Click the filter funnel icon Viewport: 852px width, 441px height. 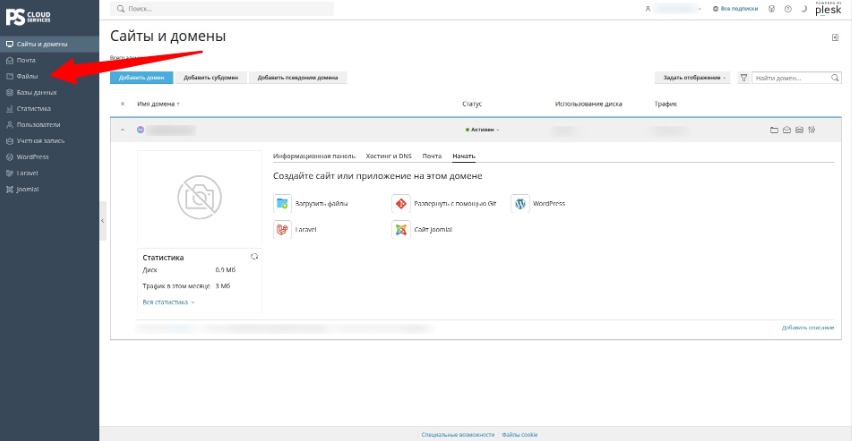point(743,78)
